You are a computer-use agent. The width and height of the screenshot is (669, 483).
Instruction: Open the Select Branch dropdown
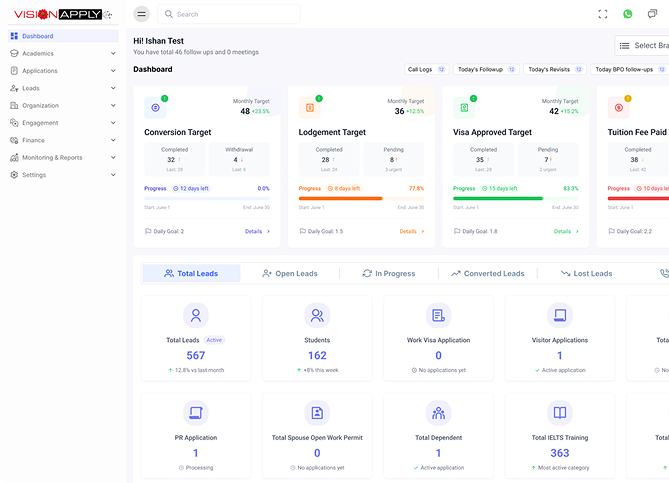click(642, 46)
